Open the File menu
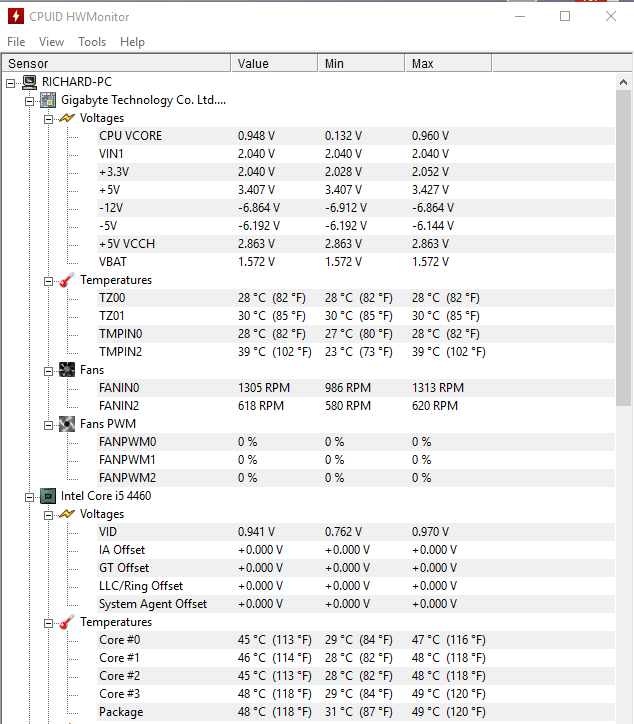Screen dimensions: 634x724 coord(16,42)
